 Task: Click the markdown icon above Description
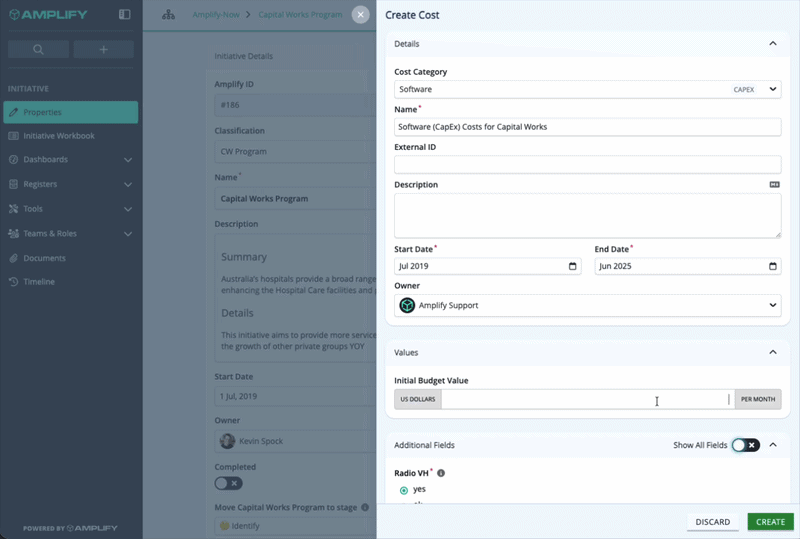[x=774, y=184]
